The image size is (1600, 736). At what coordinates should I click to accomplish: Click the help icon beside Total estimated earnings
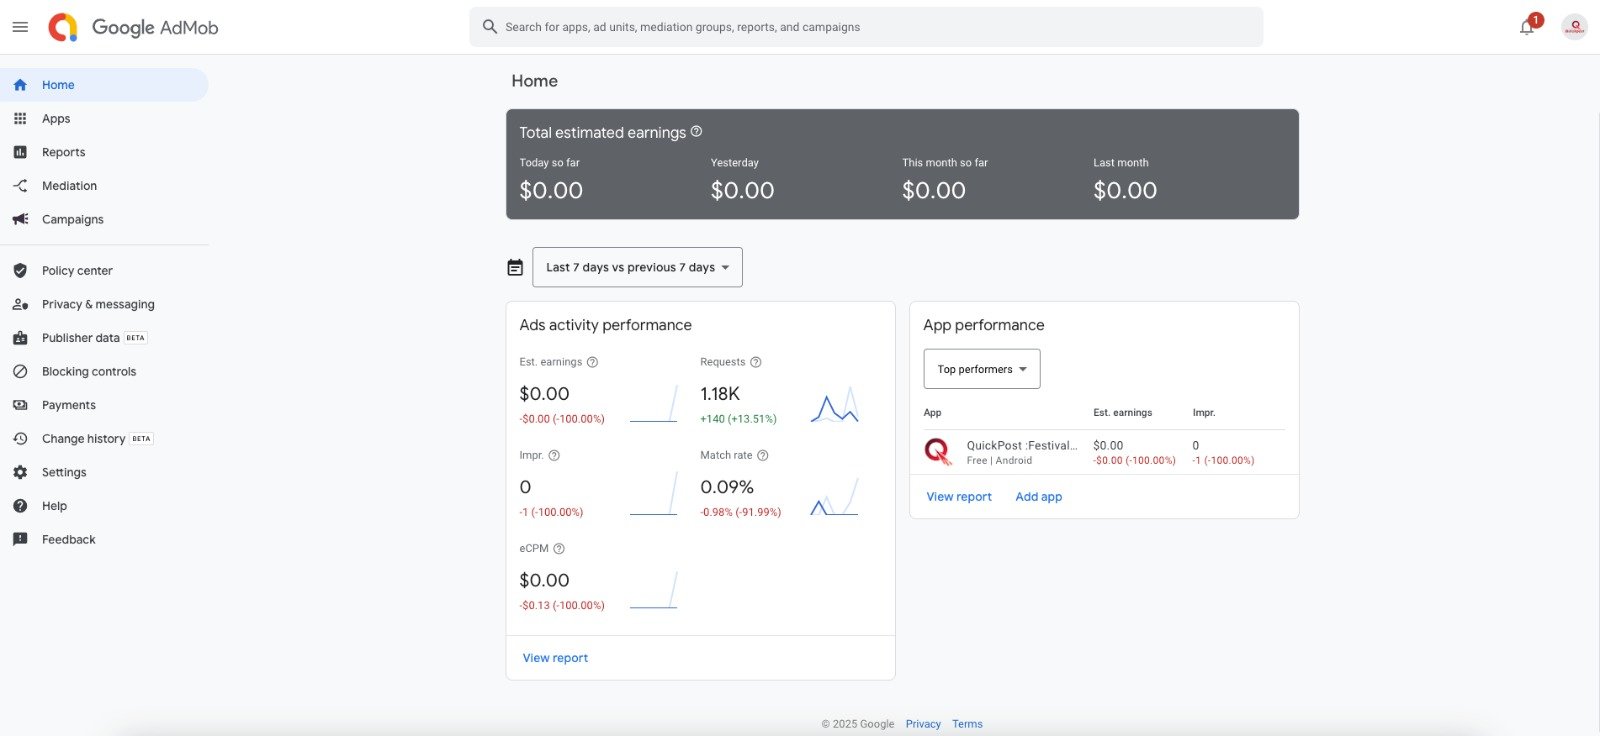(x=697, y=131)
